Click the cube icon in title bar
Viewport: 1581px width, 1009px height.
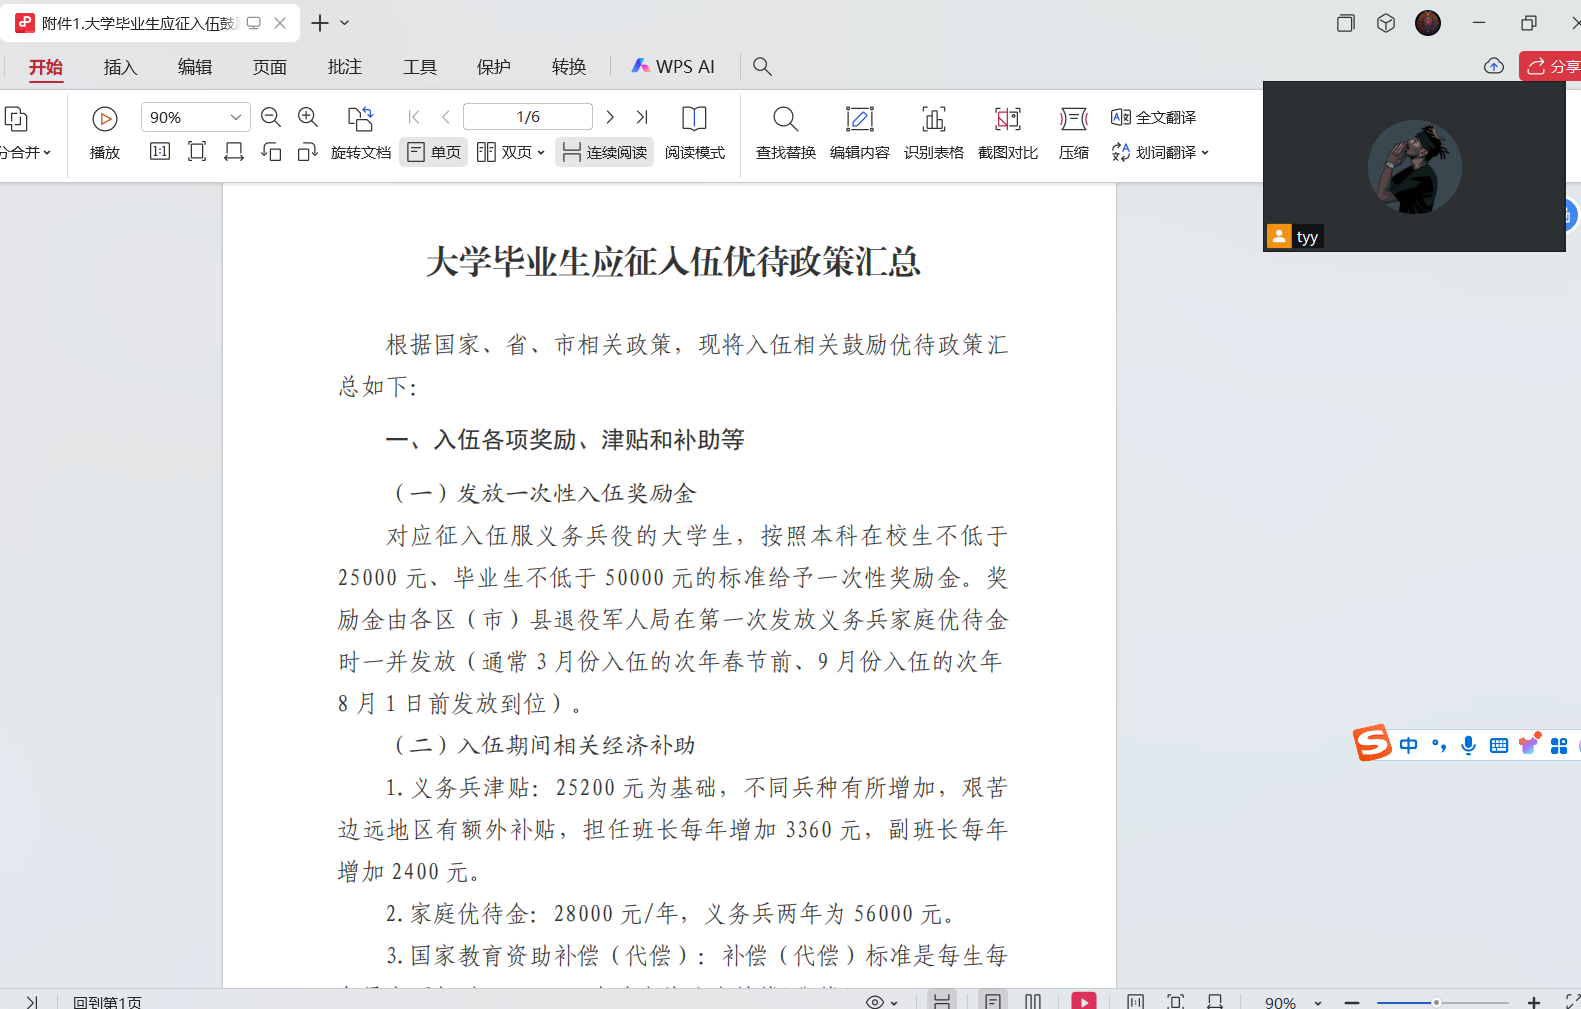pyautogui.click(x=1385, y=23)
